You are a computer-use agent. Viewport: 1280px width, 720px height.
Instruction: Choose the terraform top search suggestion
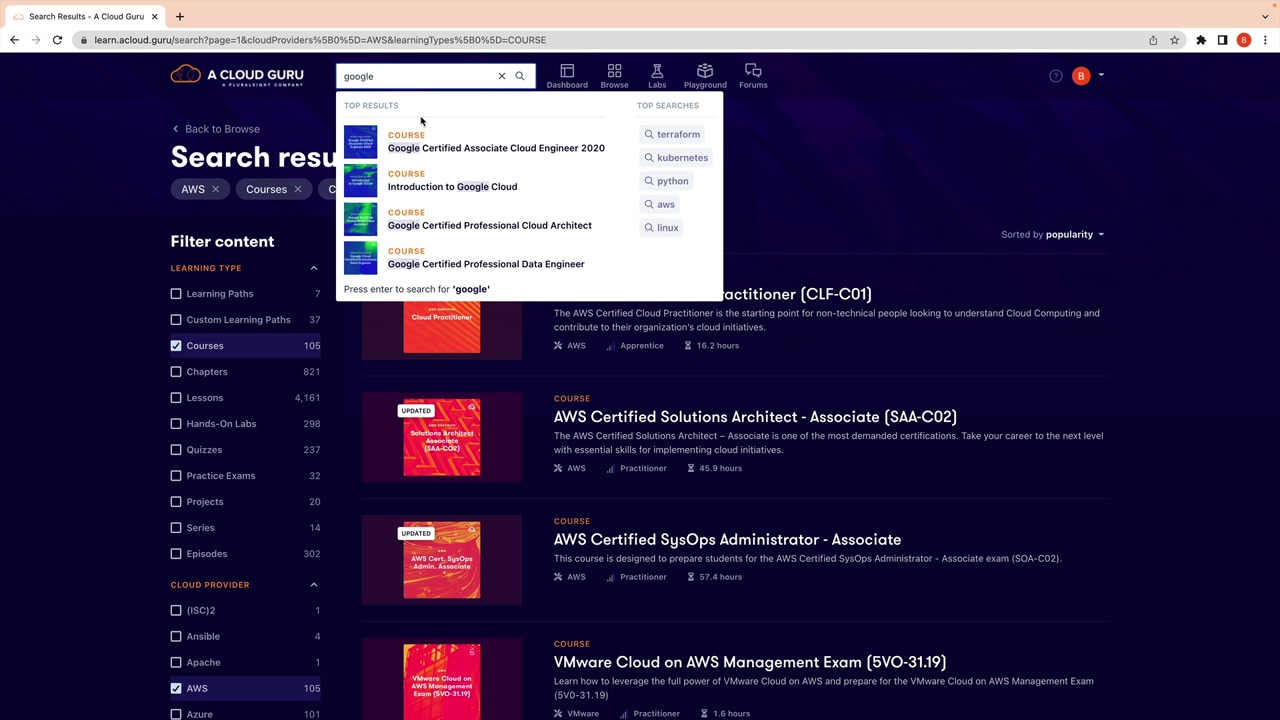[x=678, y=134]
